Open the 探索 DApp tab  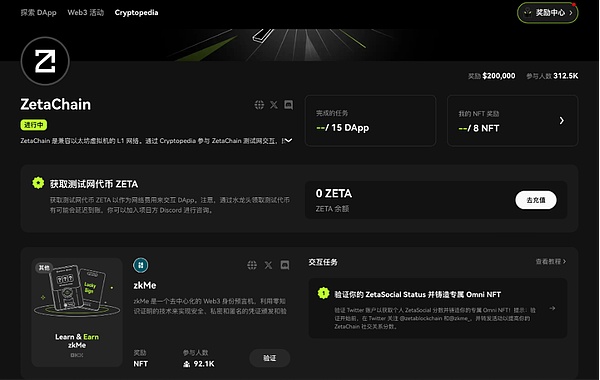tap(38, 13)
